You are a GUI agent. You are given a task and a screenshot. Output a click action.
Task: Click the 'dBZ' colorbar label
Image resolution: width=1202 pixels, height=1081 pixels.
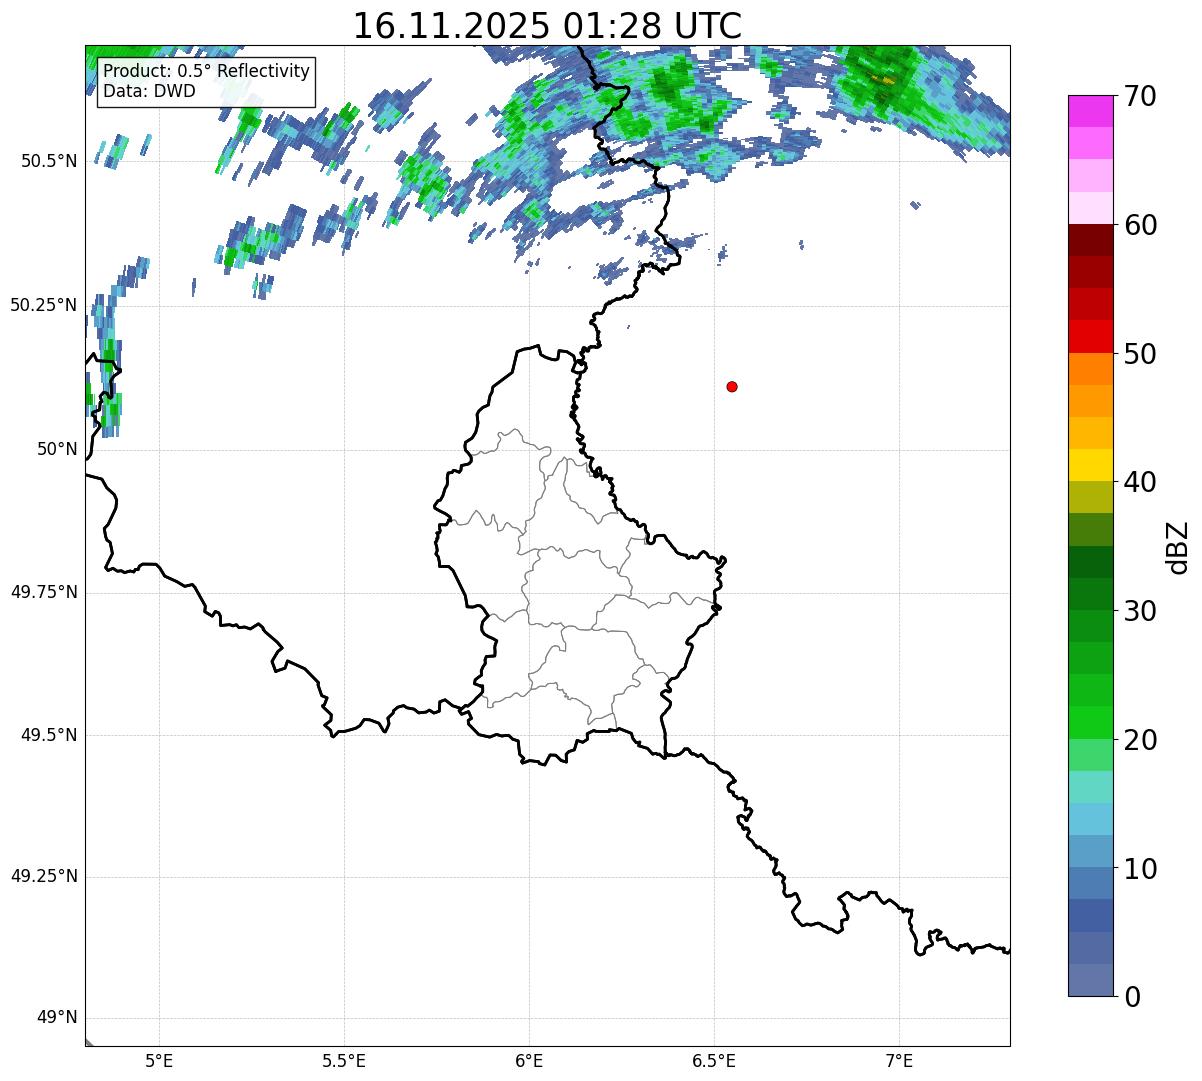pyautogui.click(x=1177, y=546)
